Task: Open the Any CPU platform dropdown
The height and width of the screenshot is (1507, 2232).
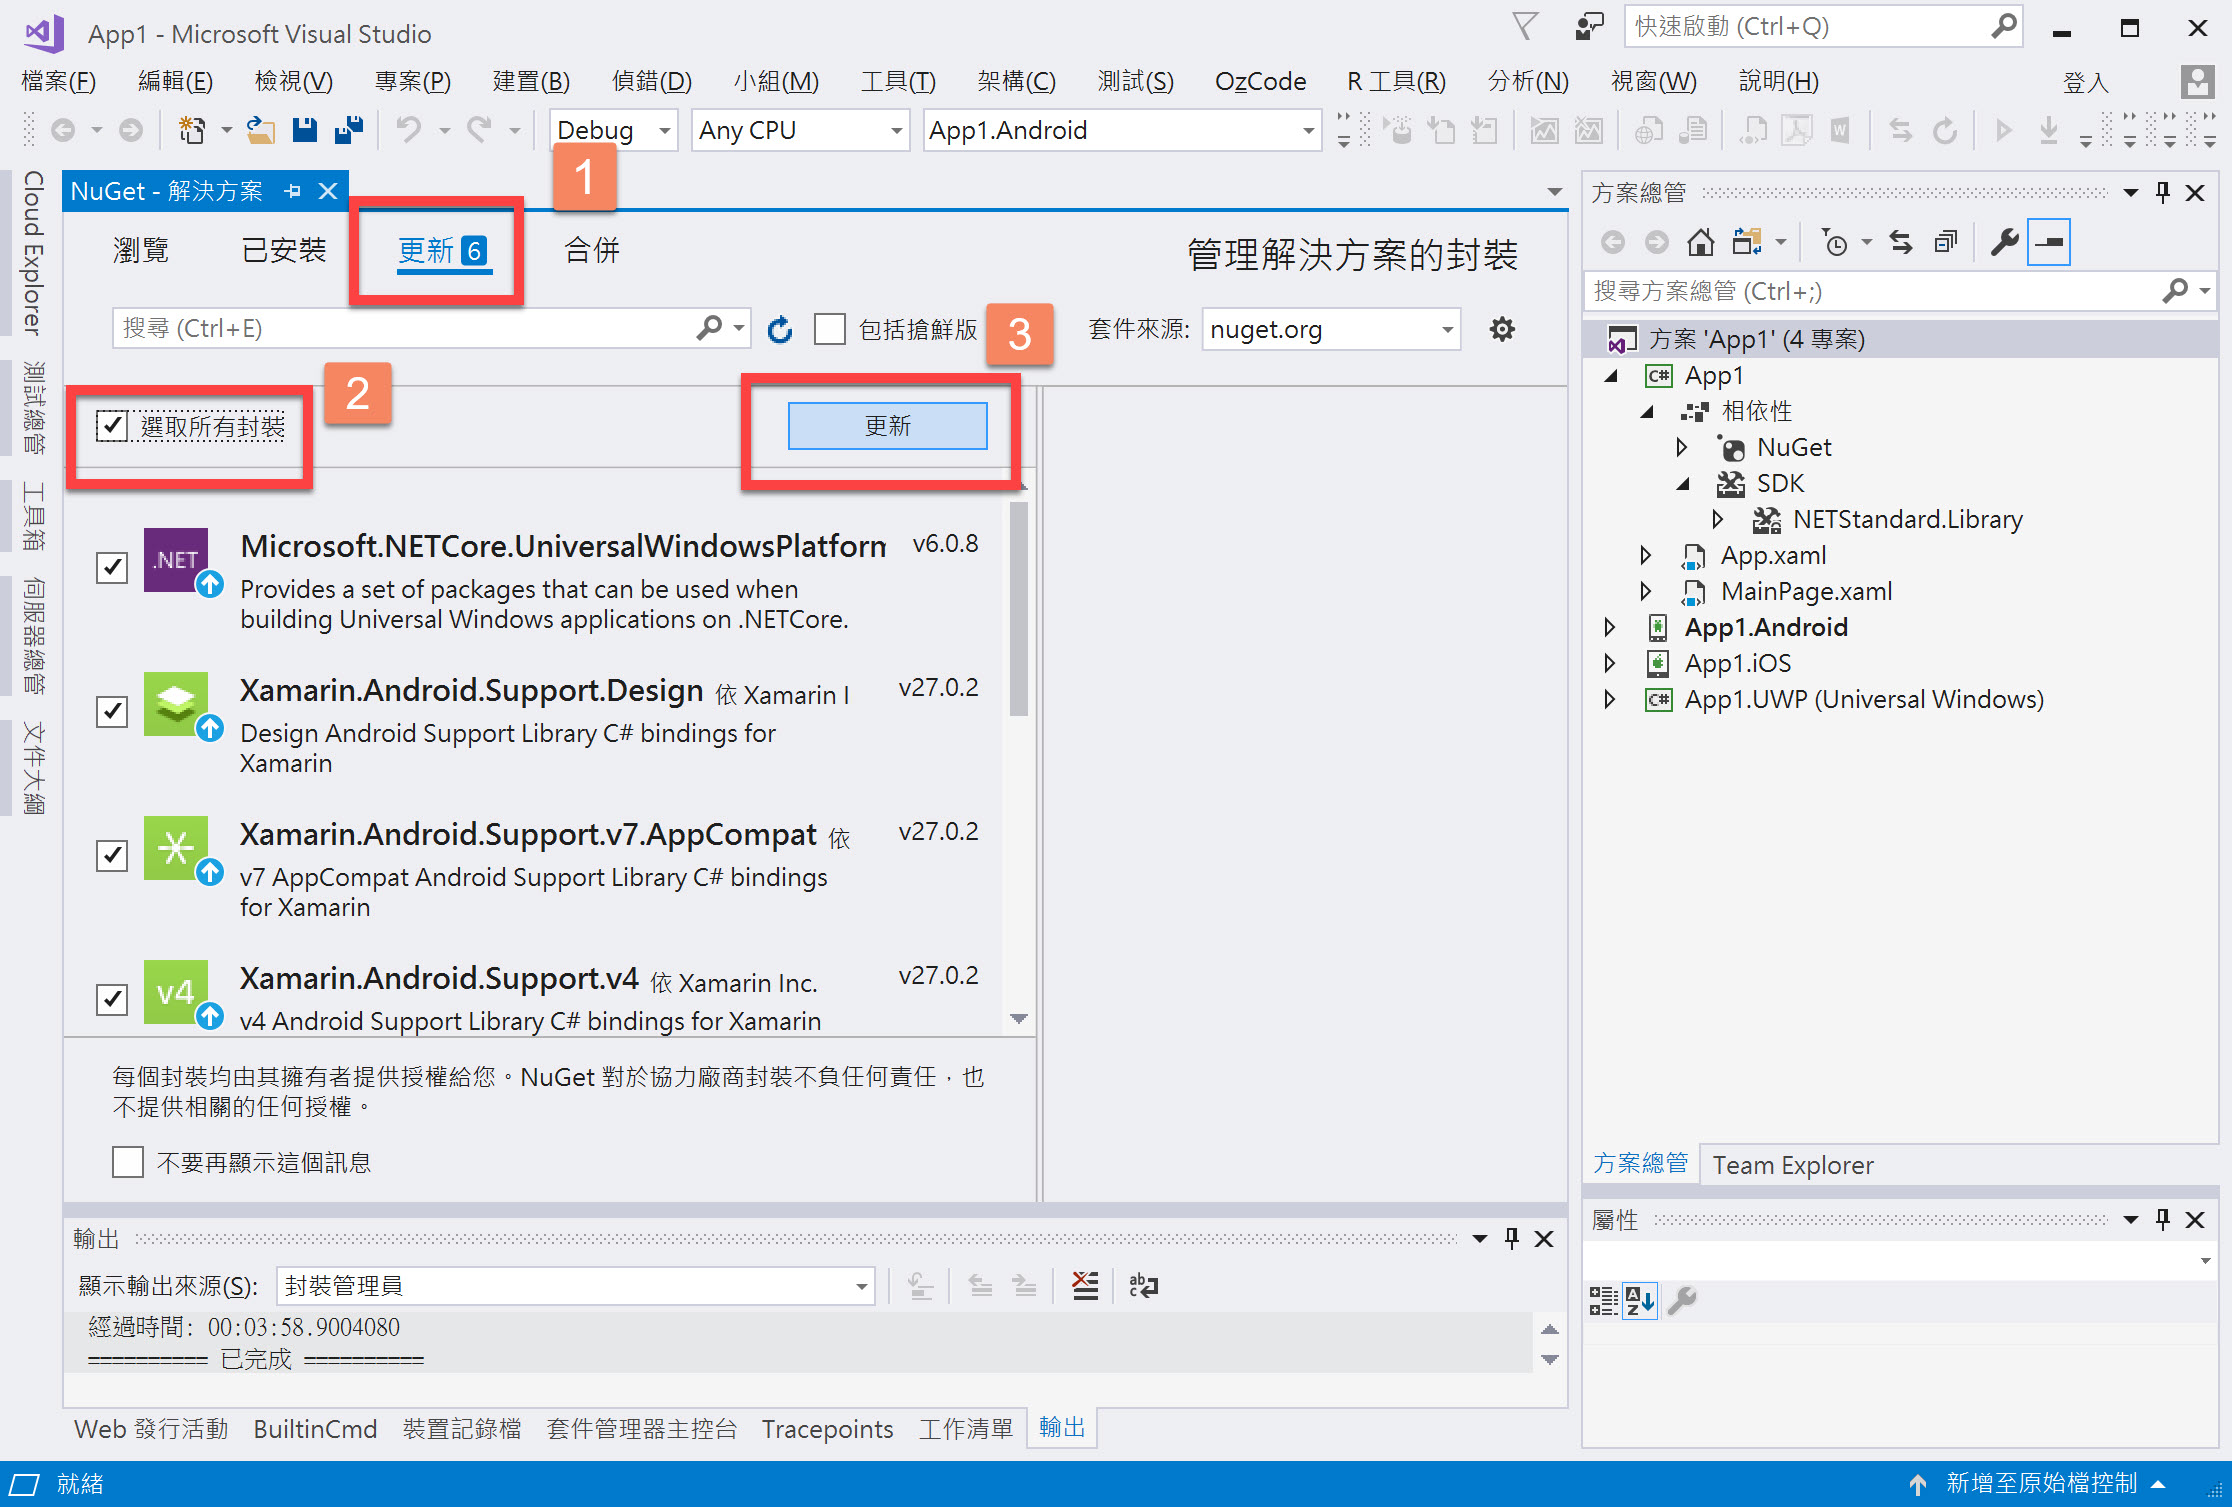Action: 800,130
